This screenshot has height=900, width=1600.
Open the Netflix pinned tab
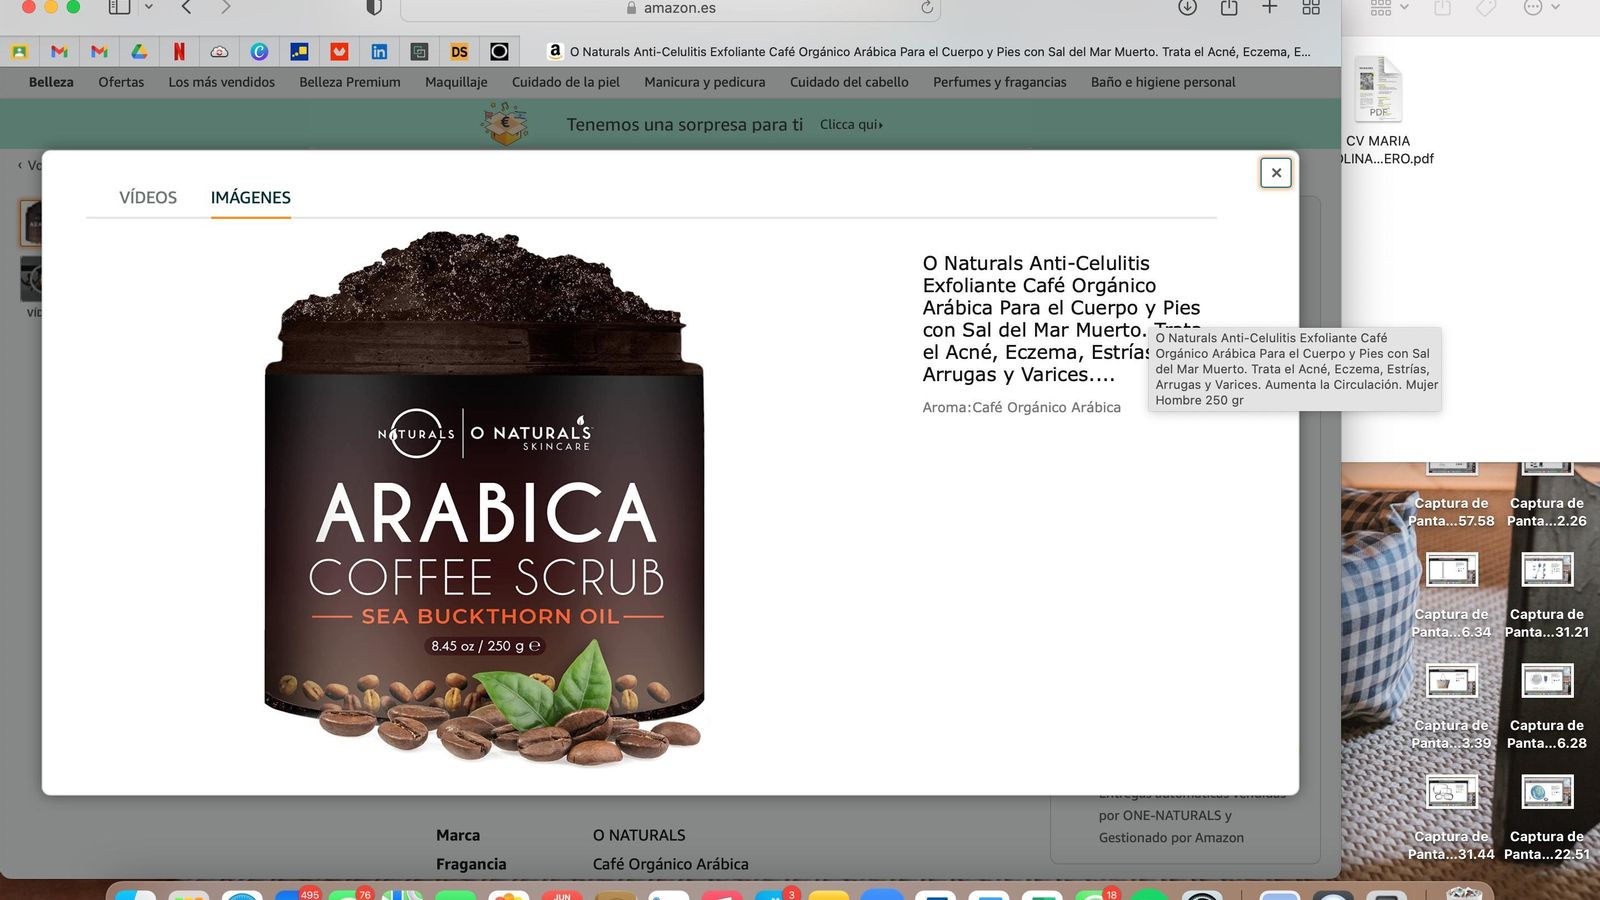click(179, 52)
